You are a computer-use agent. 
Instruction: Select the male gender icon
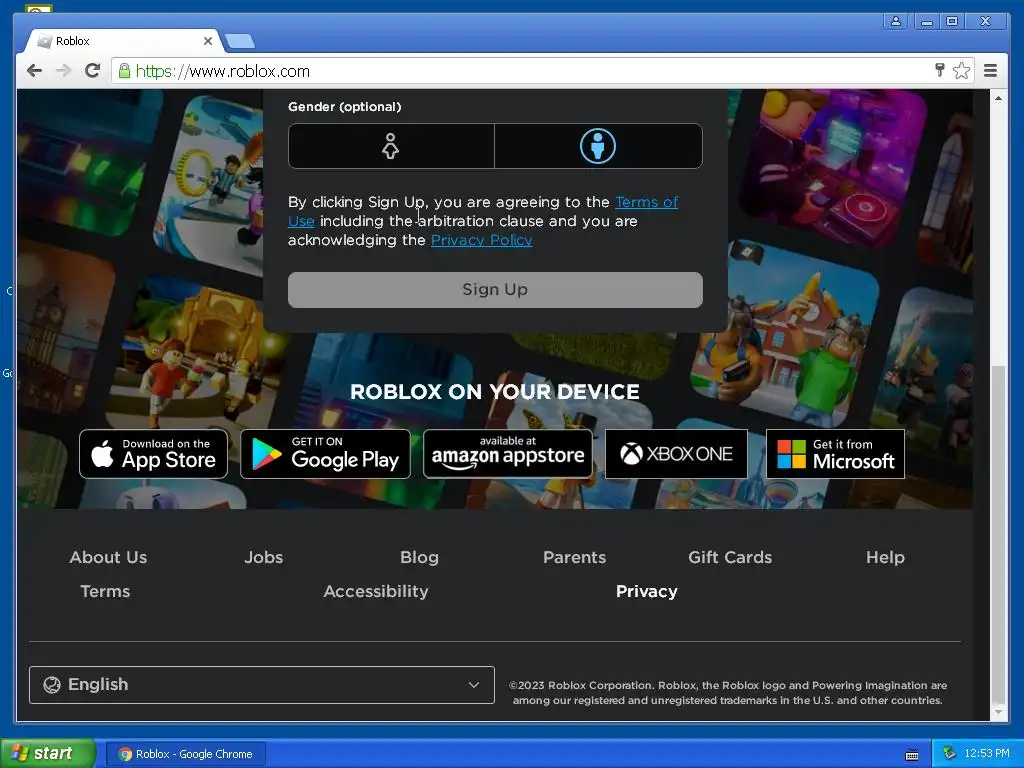(598, 146)
